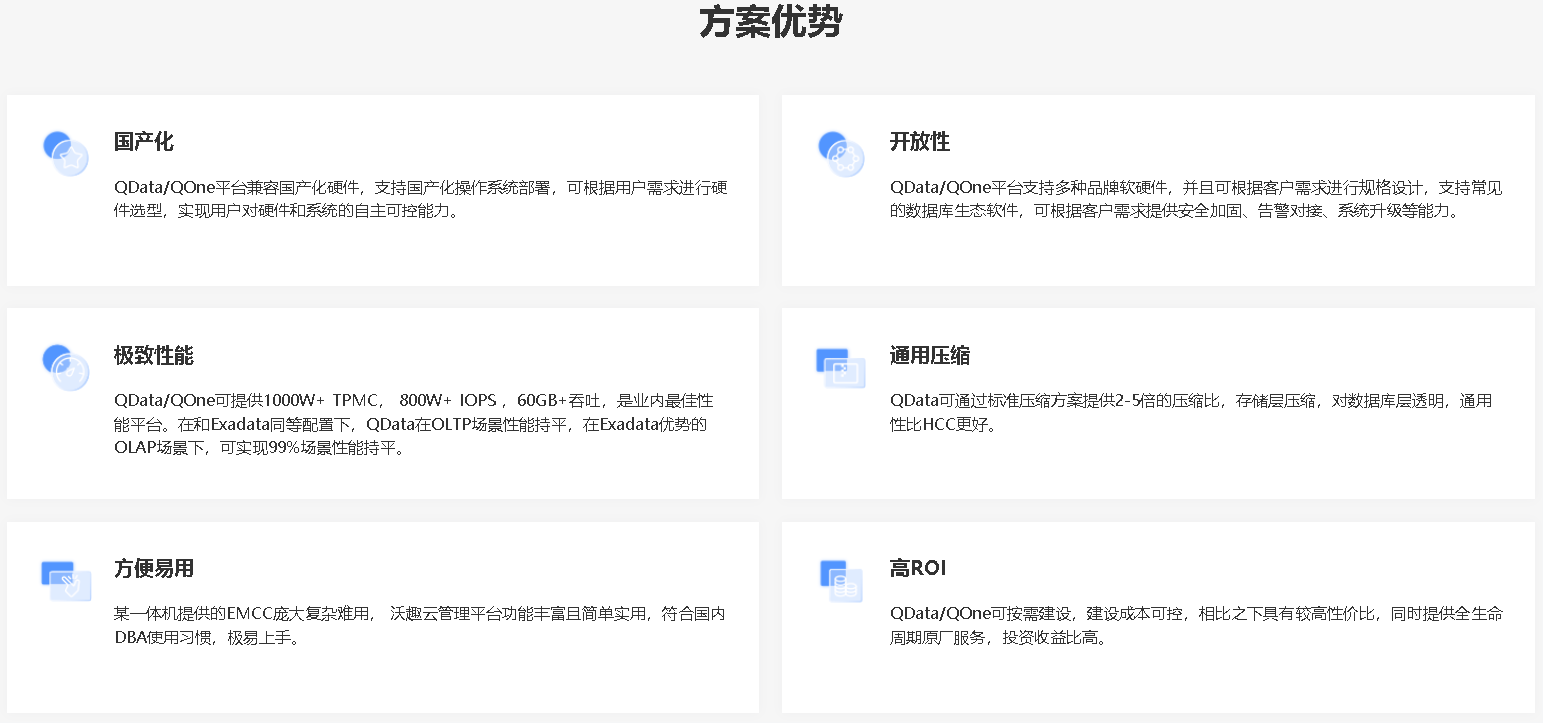Click the 极致性能 title
Viewport: 1543px width, 723px height.
[154, 356]
